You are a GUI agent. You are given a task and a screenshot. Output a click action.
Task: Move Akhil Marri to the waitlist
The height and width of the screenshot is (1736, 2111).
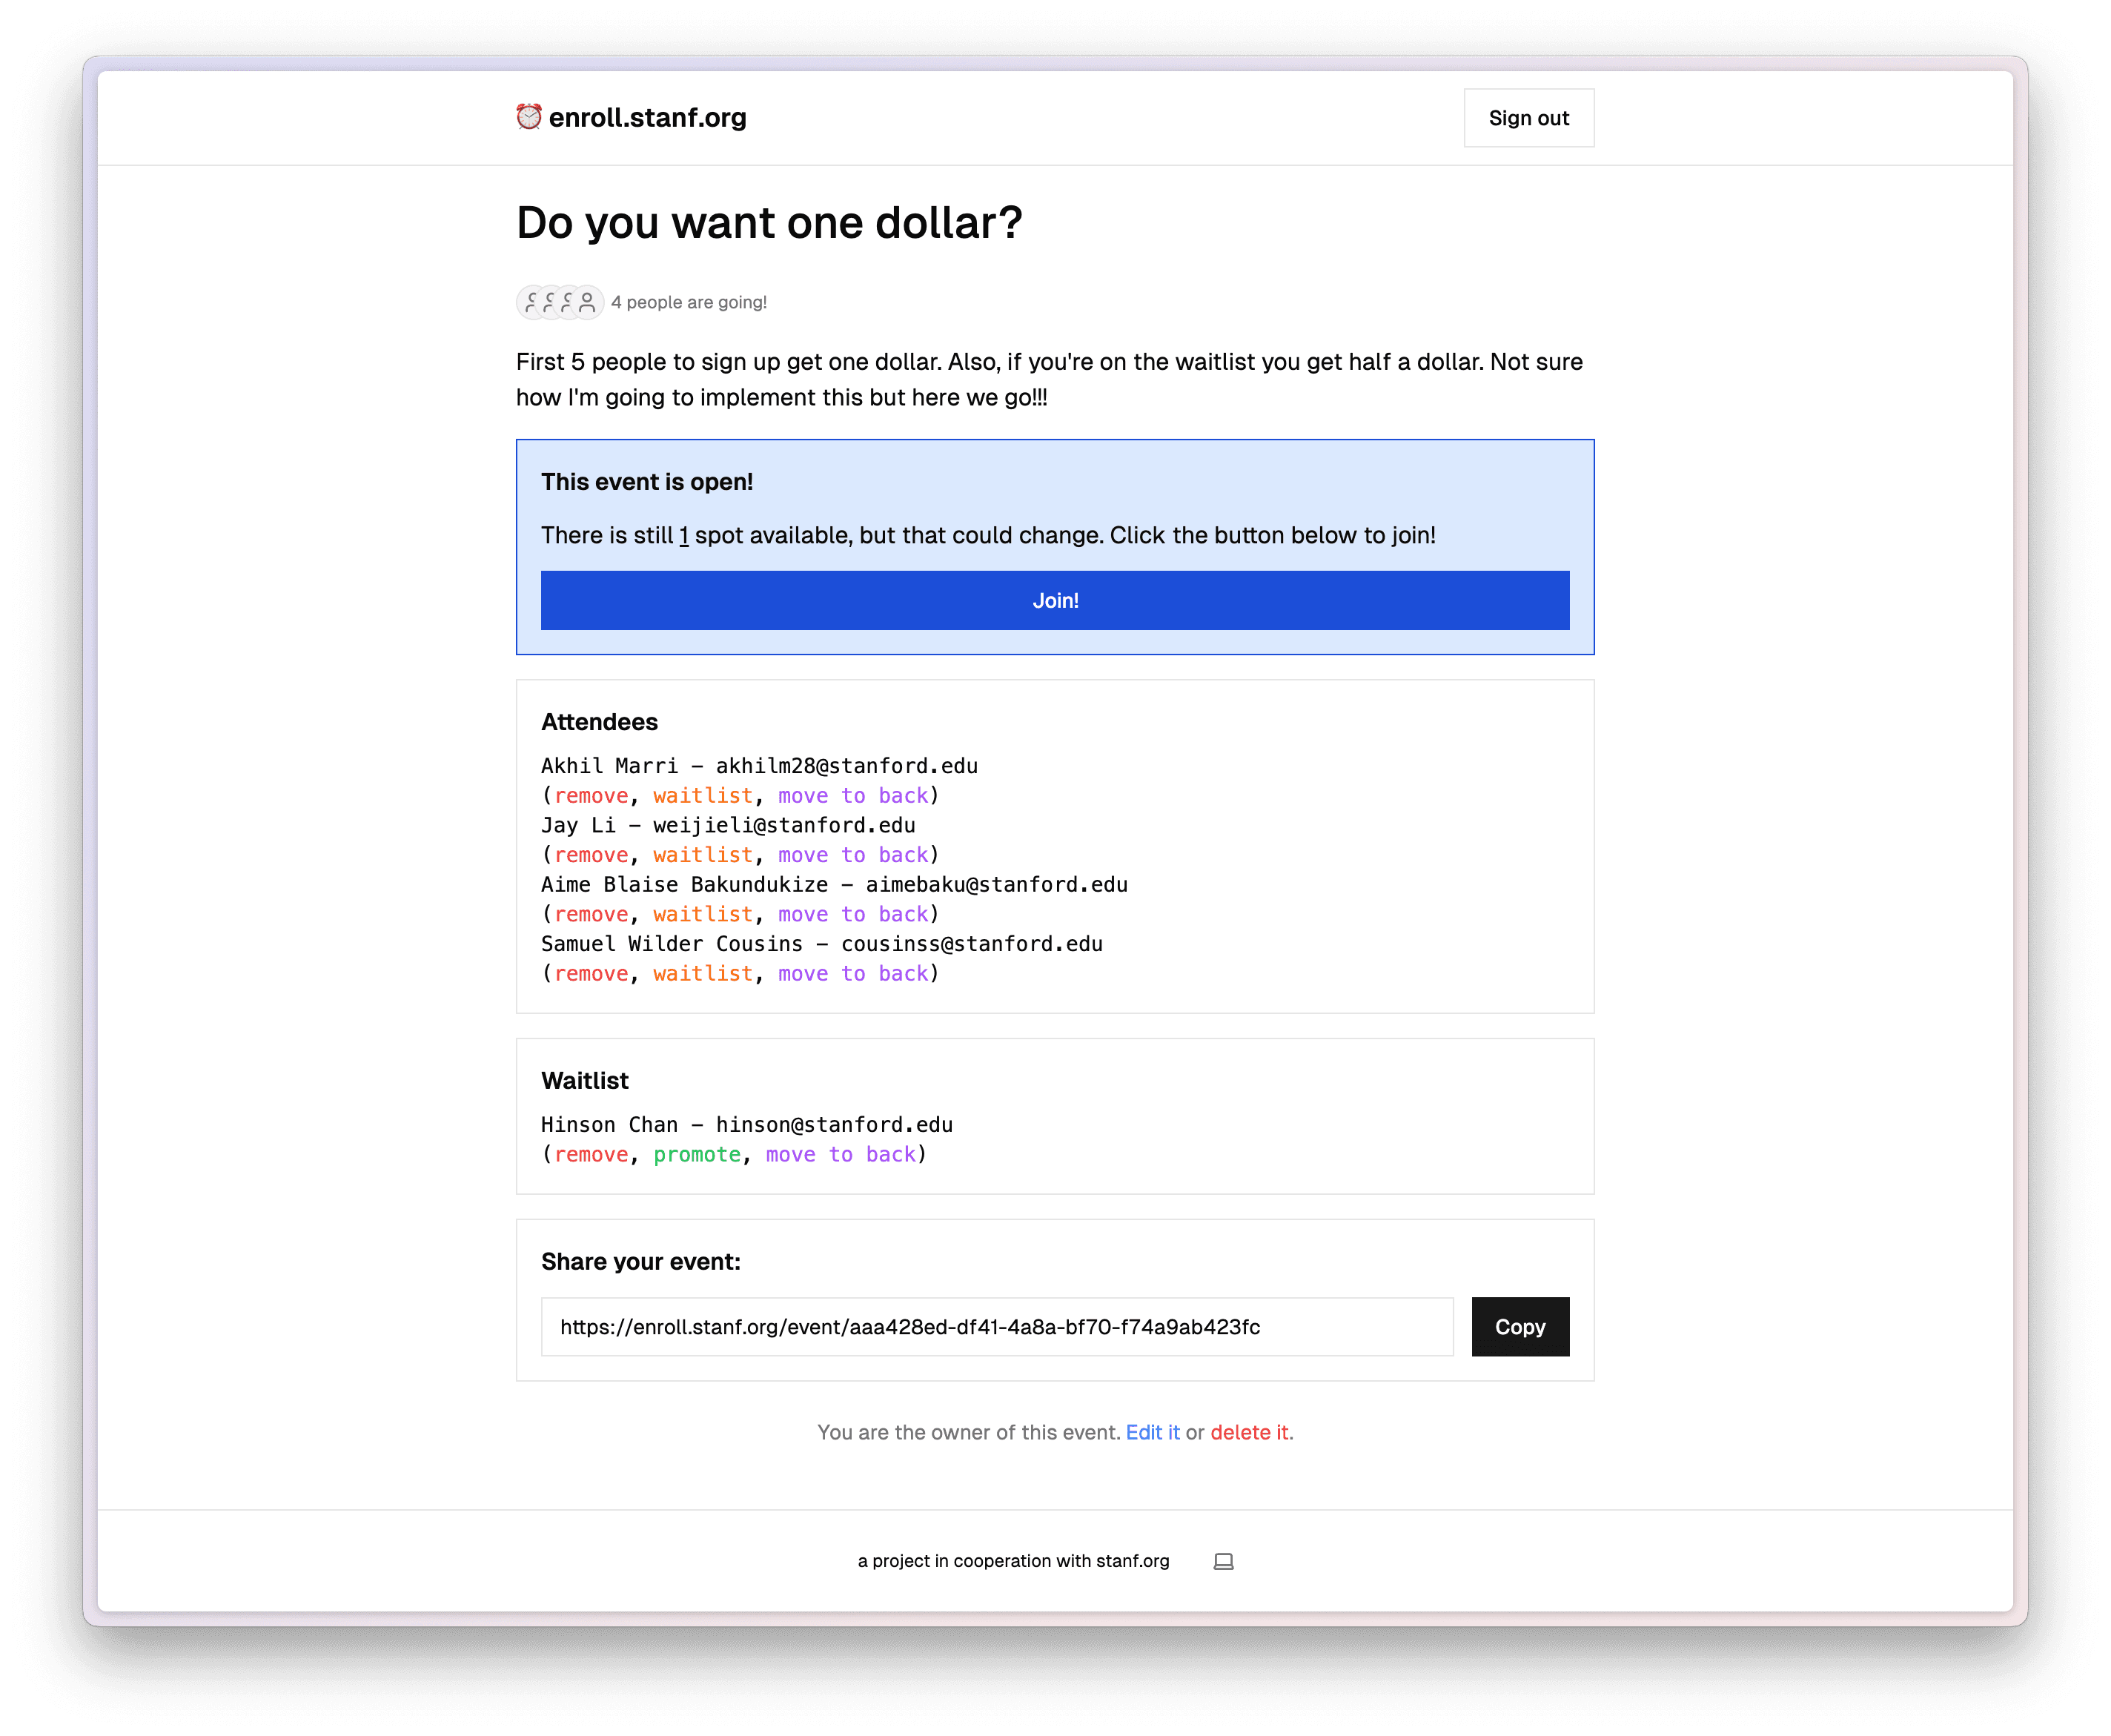(703, 796)
